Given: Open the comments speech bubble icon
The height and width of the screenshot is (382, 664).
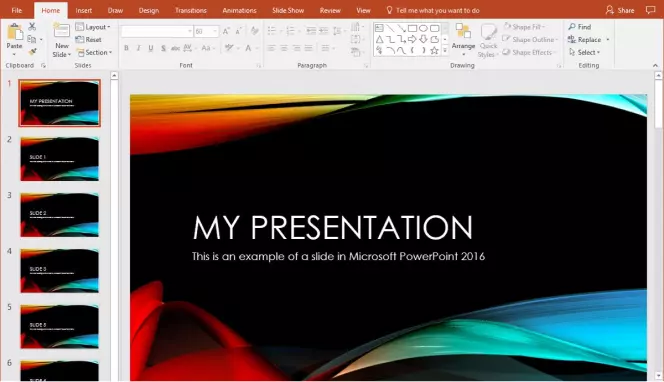Looking at the screenshot, I should point(650,10).
